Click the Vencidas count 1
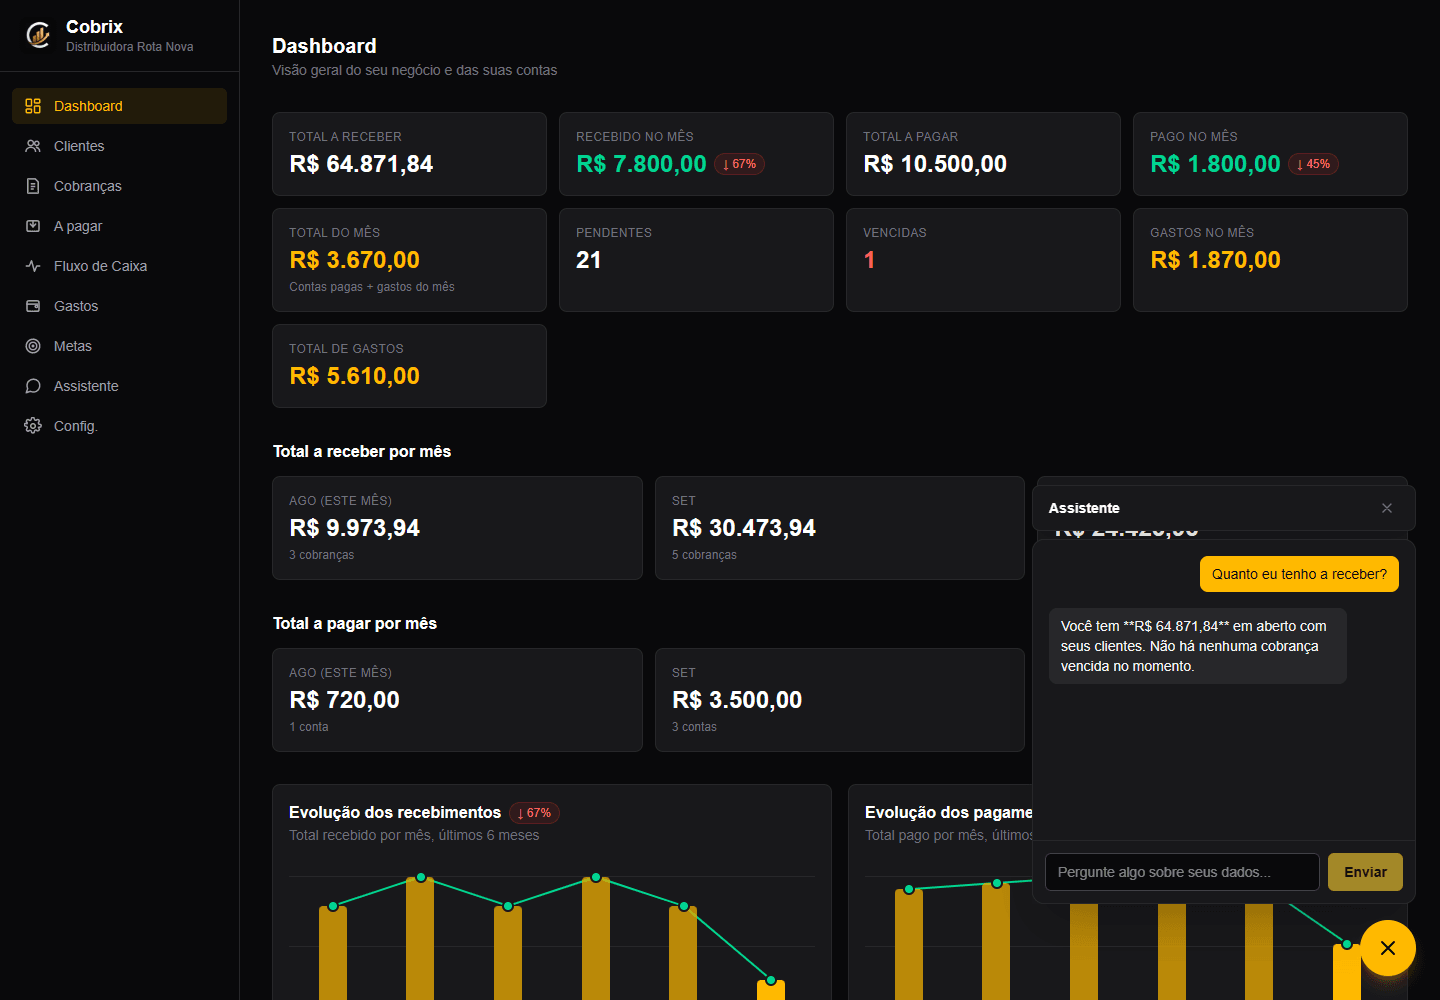1440x1000 pixels. (x=869, y=260)
